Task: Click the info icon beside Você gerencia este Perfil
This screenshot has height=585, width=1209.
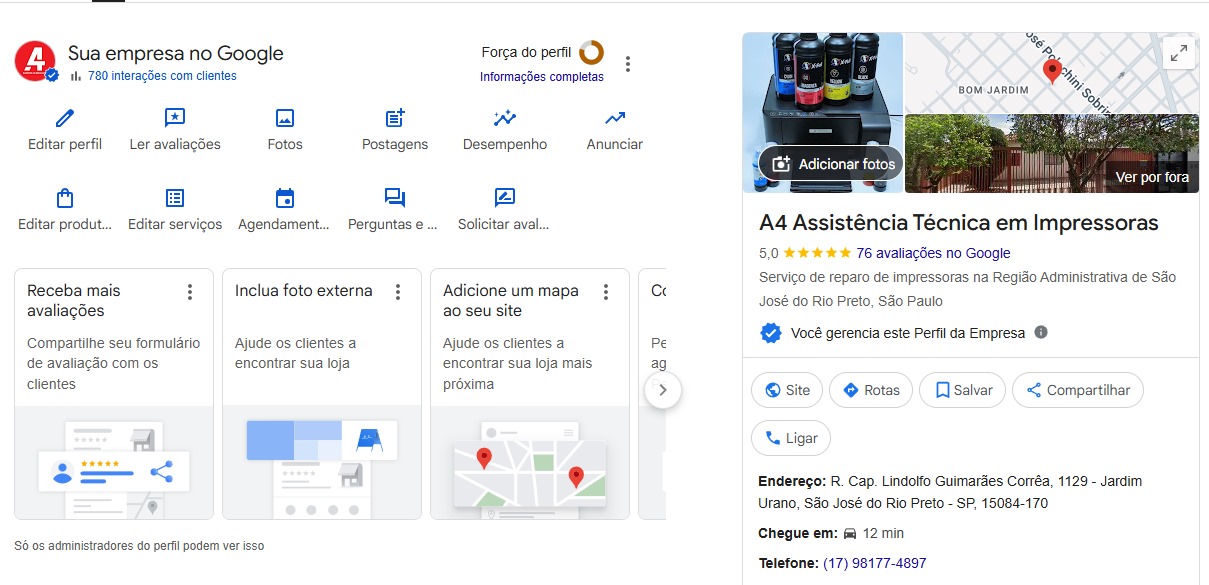Action: tap(1041, 332)
